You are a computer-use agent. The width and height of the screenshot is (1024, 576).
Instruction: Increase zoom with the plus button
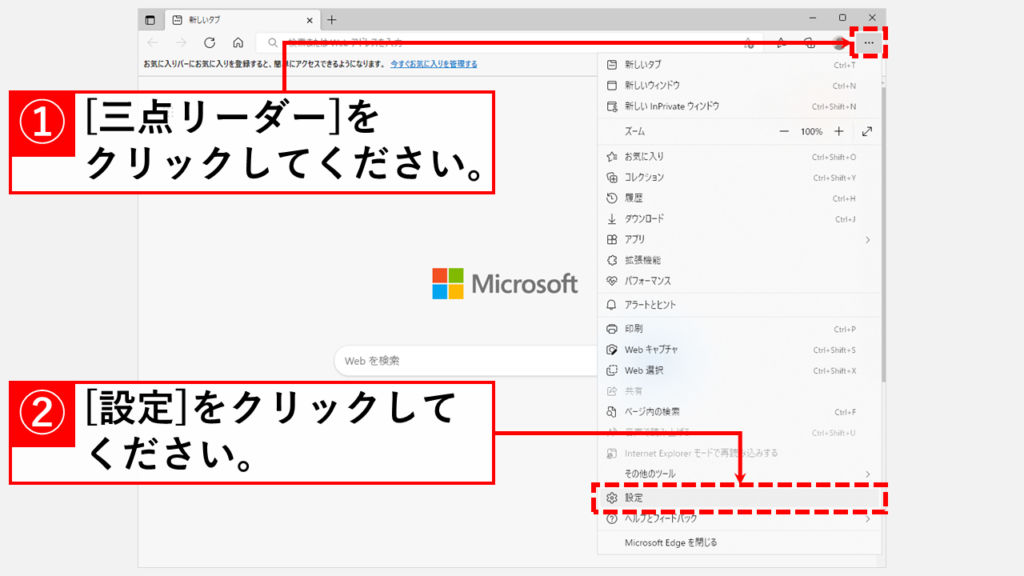(838, 131)
